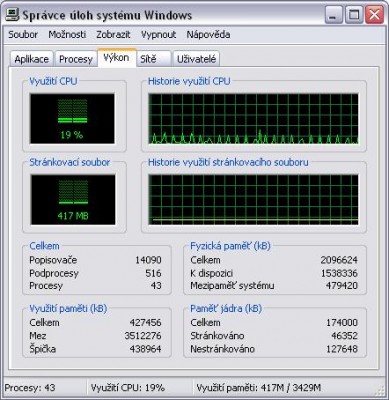The height and width of the screenshot is (400, 389).
Task: Click the Podprocesy label
Action: [54, 273]
